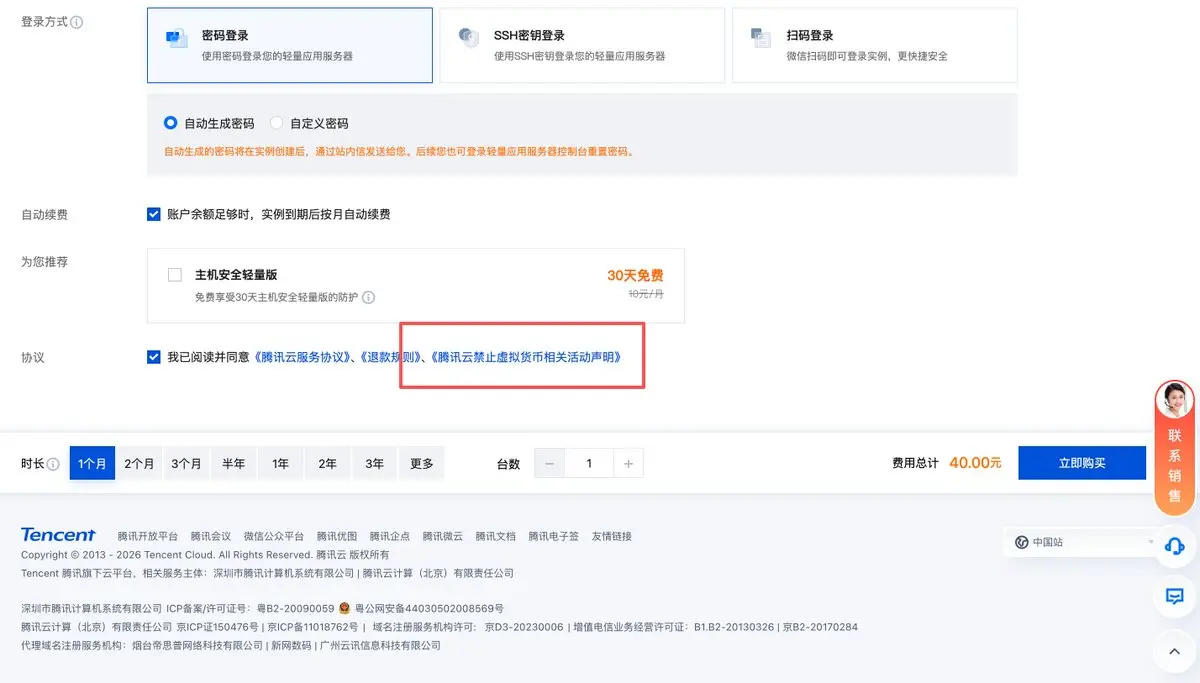Select the SSH密钥登录 login method card
Image resolution: width=1200 pixels, height=683 pixels.
point(582,45)
